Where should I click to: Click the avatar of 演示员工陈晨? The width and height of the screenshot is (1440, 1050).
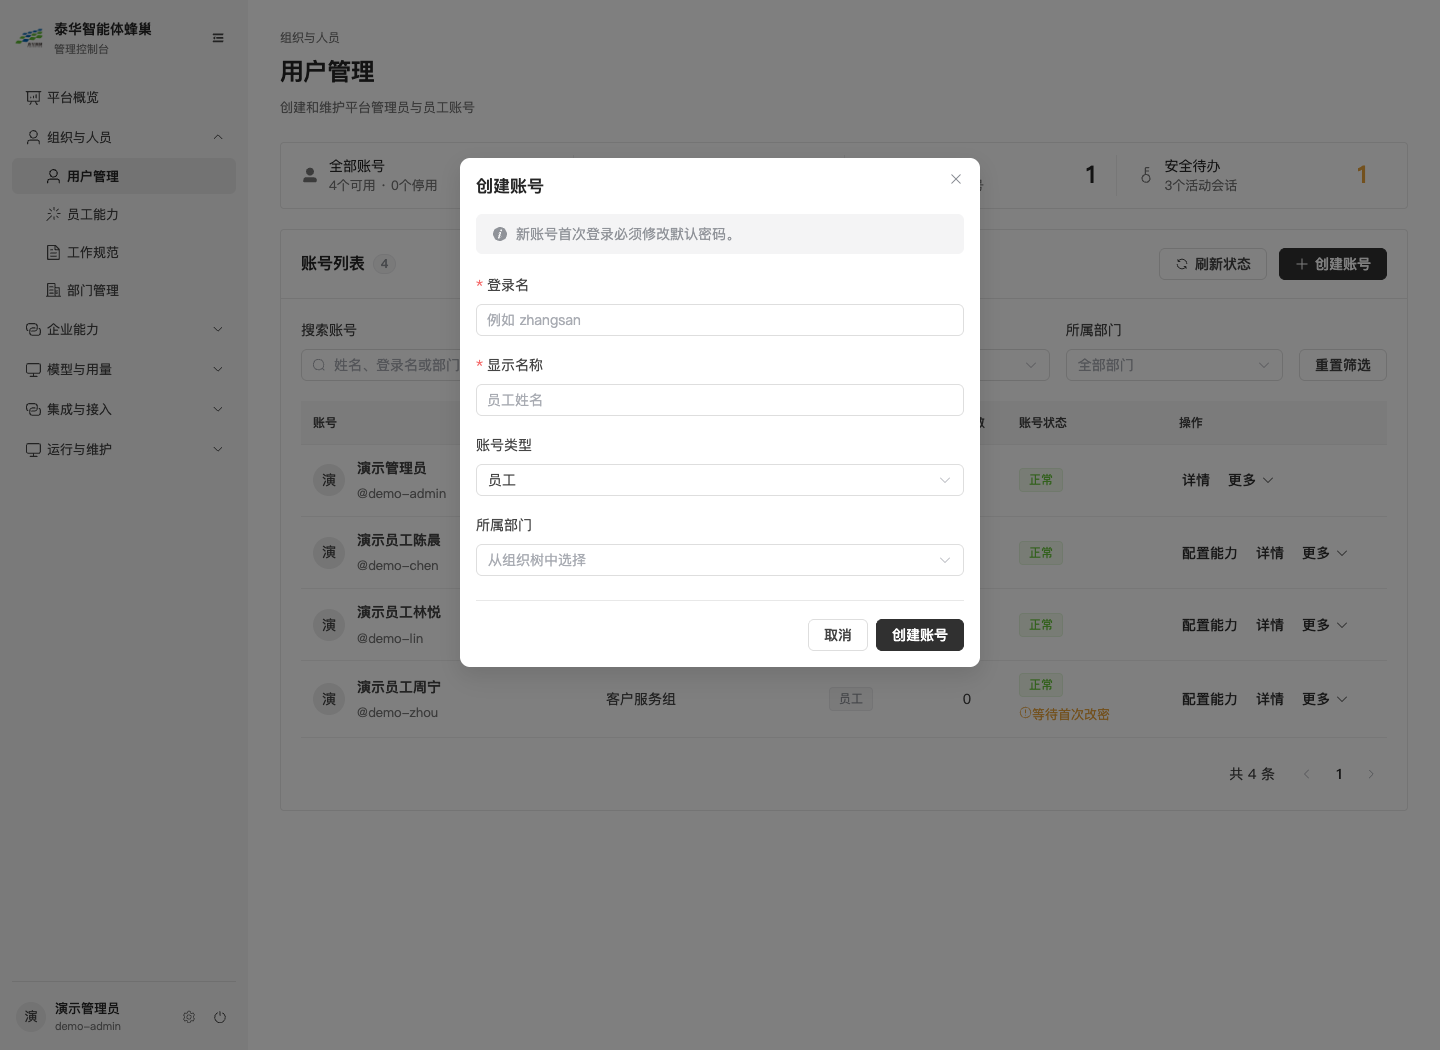(x=329, y=553)
